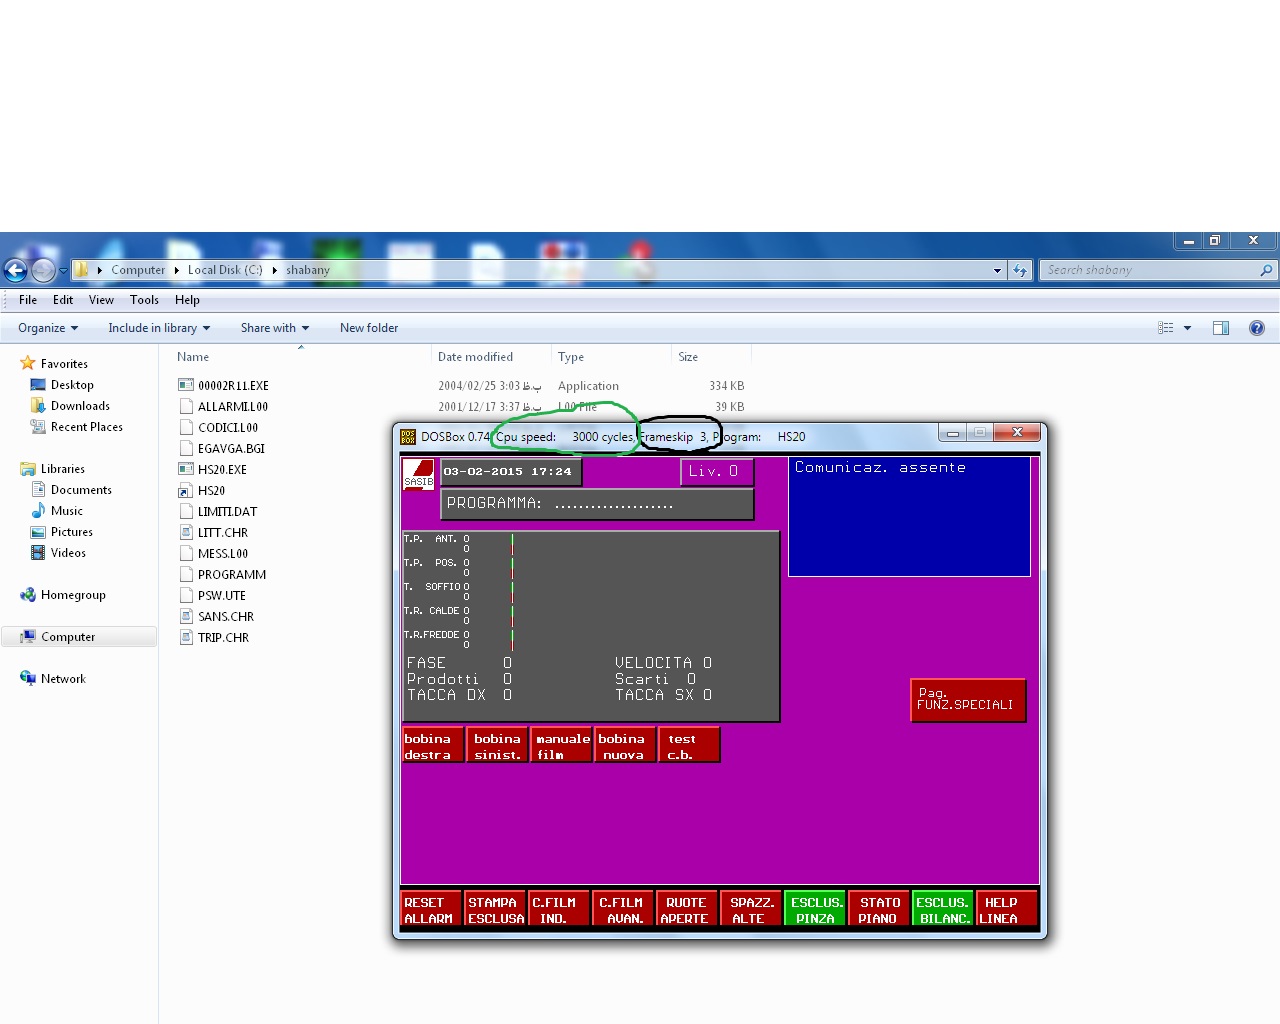This screenshot has height=1024, width=1280.
Task: Open the address bar history dropdown
Action: click(x=997, y=270)
